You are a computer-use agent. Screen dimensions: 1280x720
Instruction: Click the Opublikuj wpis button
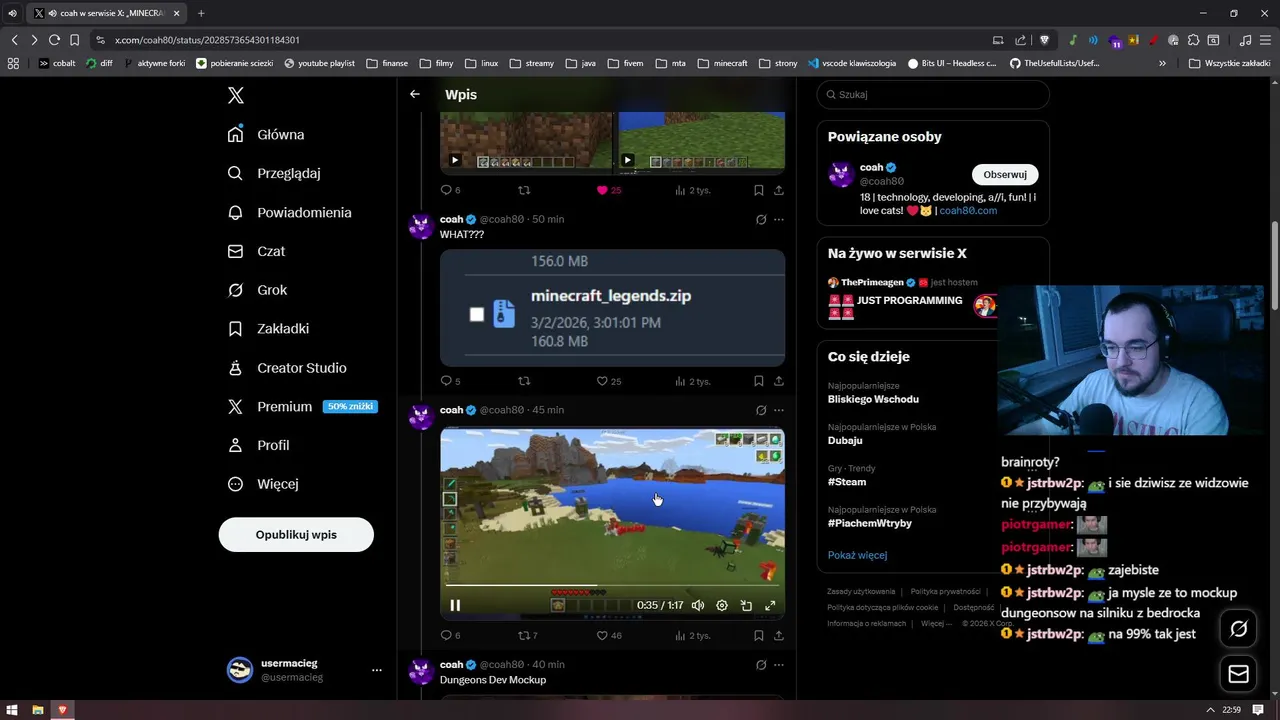click(x=296, y=534)
